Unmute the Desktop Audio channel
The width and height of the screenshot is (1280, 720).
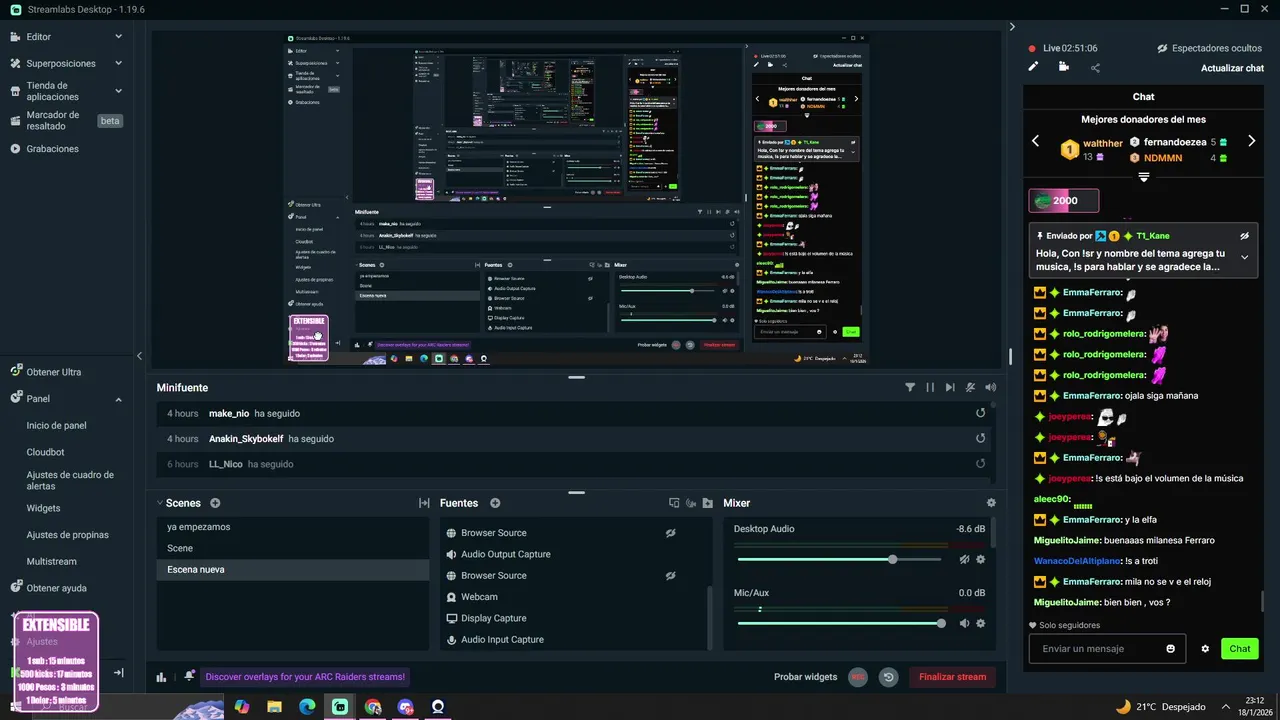click(964, 560)
